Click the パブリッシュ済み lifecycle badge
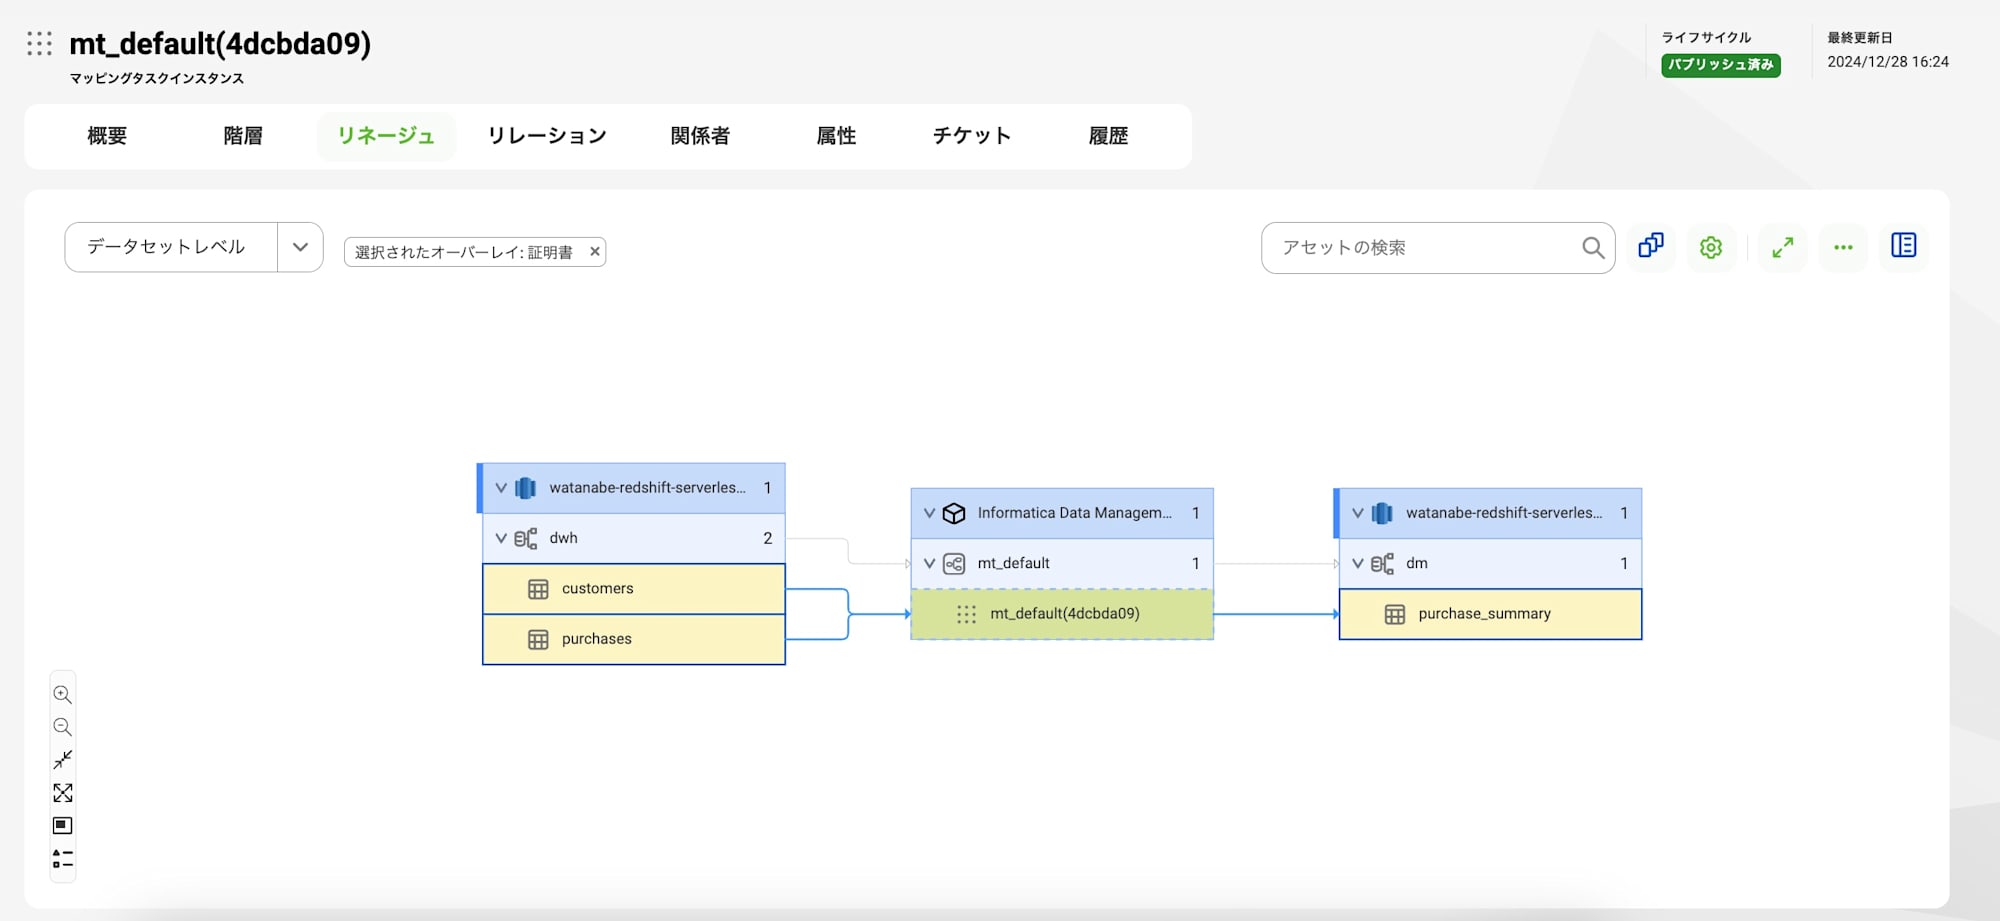Viewport: 2000px width, 921px height. coord(1721,65)
